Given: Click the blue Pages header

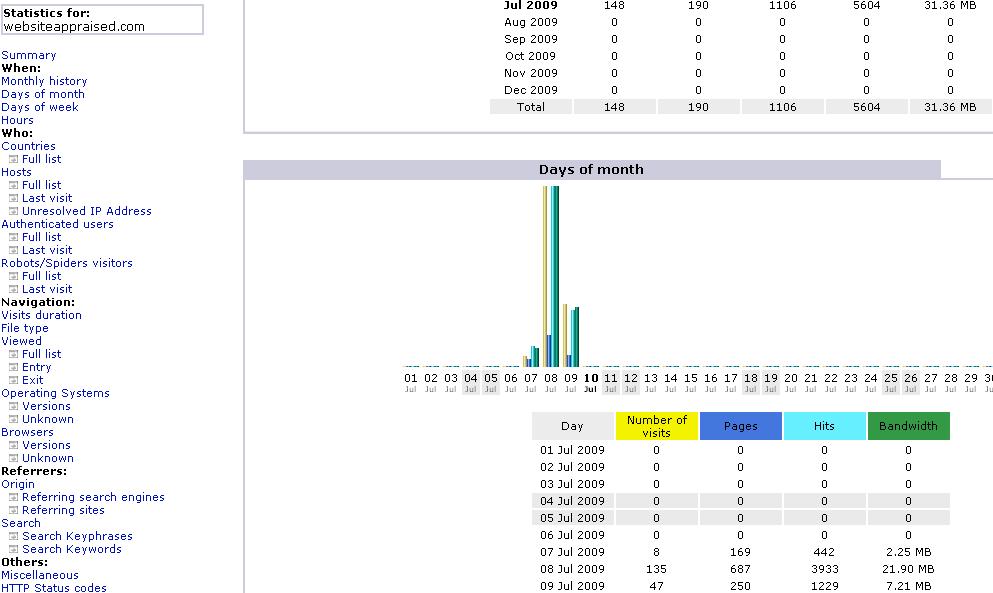Looking at the screenshot, I should pyautogui.click(x=740, y=426).
